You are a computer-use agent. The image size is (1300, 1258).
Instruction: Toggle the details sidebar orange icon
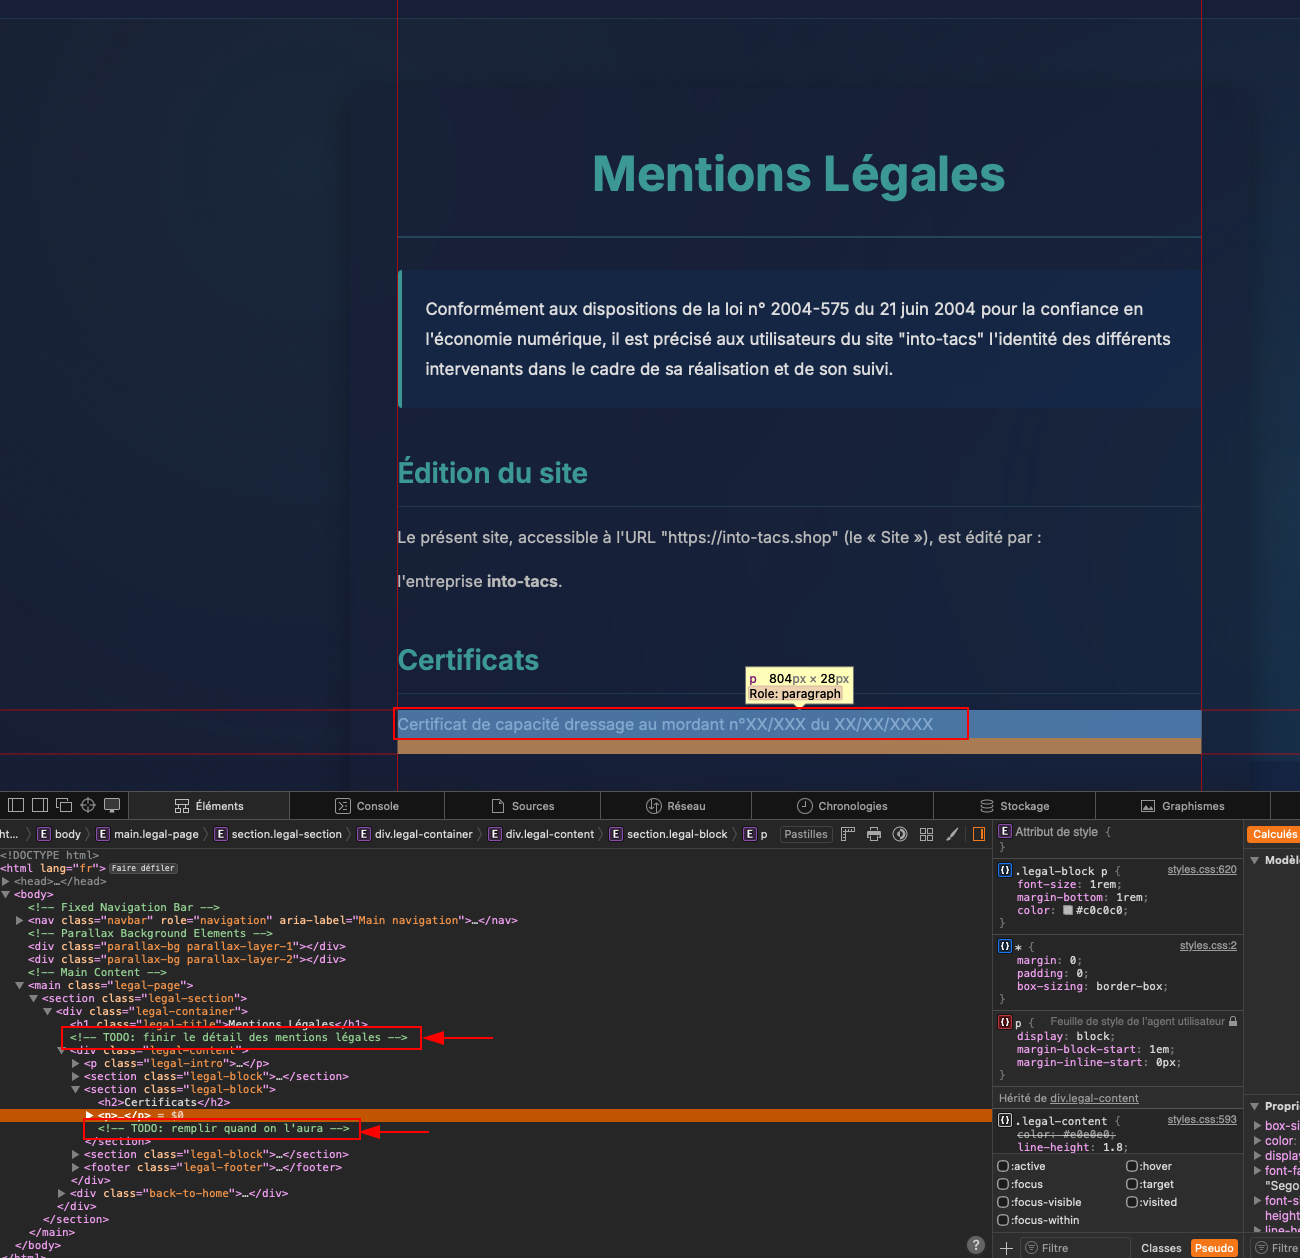(979, 834)
